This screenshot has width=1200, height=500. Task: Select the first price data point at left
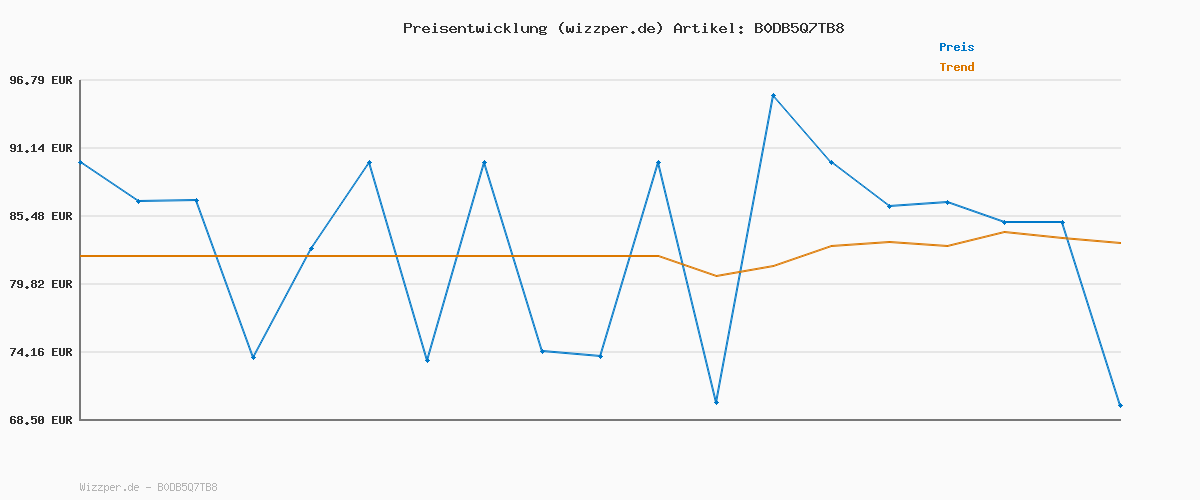click(x=80, y=162)
